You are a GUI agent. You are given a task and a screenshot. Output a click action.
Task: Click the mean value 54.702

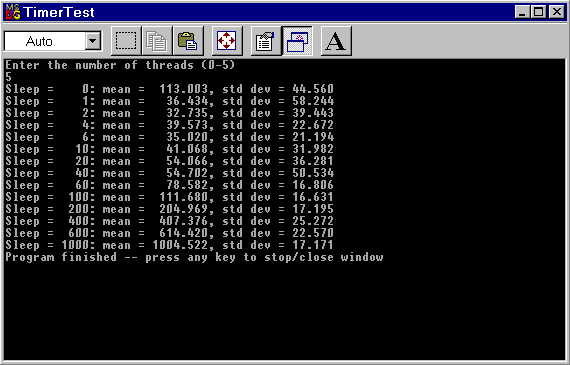point(187,173)
